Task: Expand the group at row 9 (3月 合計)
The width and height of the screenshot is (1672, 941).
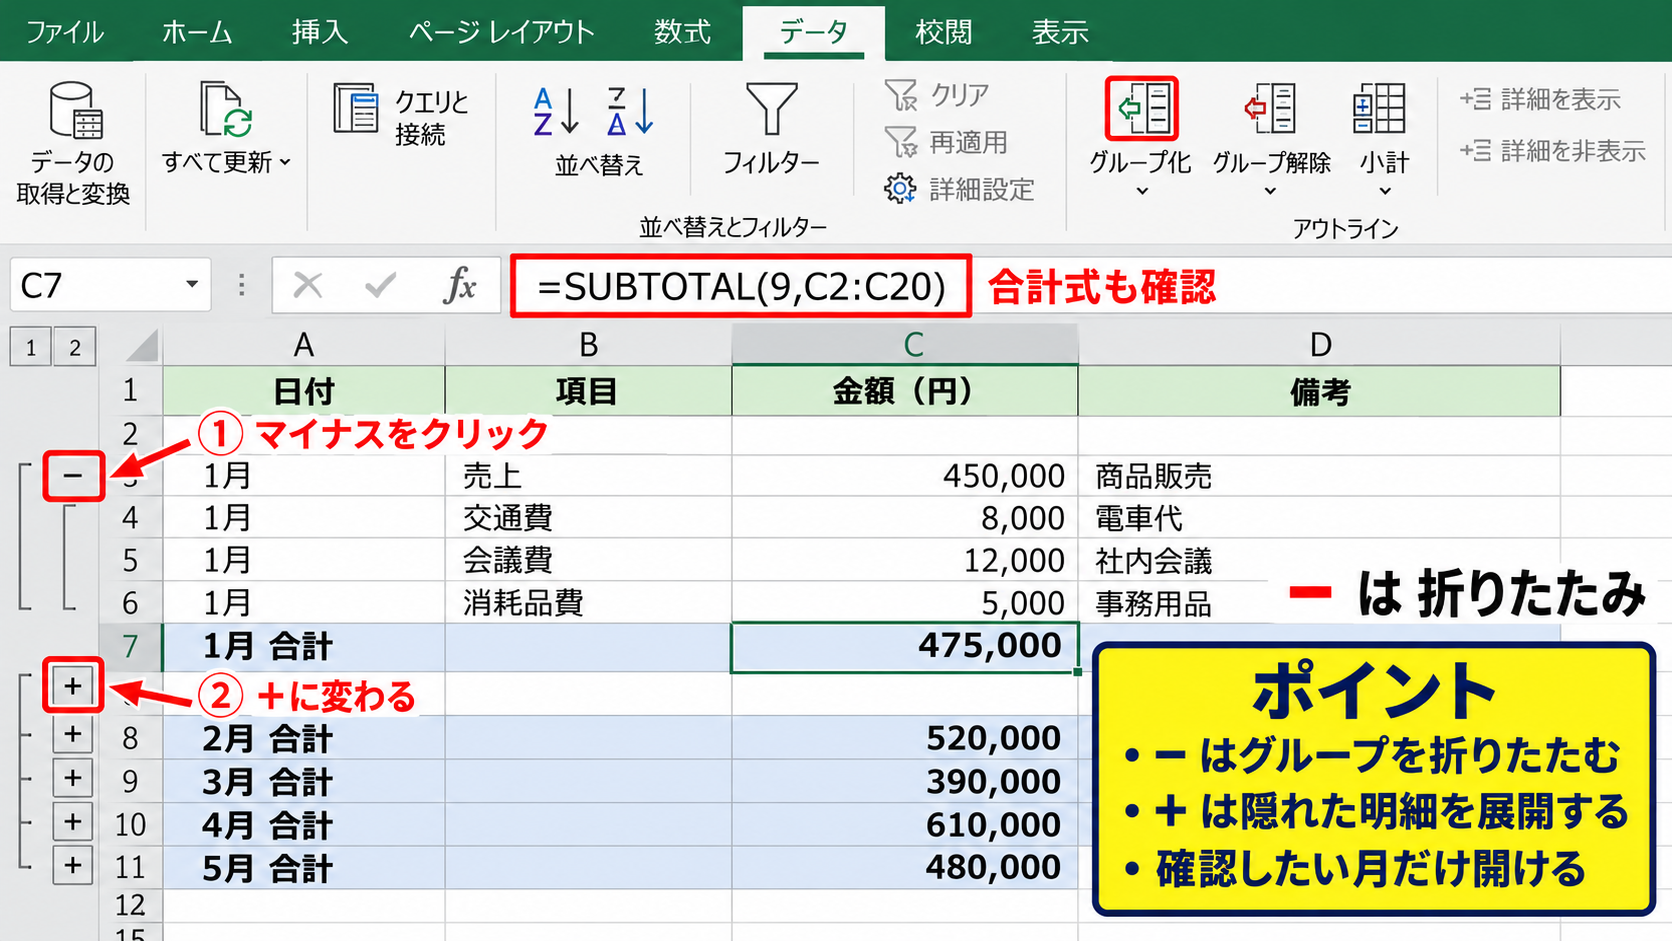Action: [73, 778]
